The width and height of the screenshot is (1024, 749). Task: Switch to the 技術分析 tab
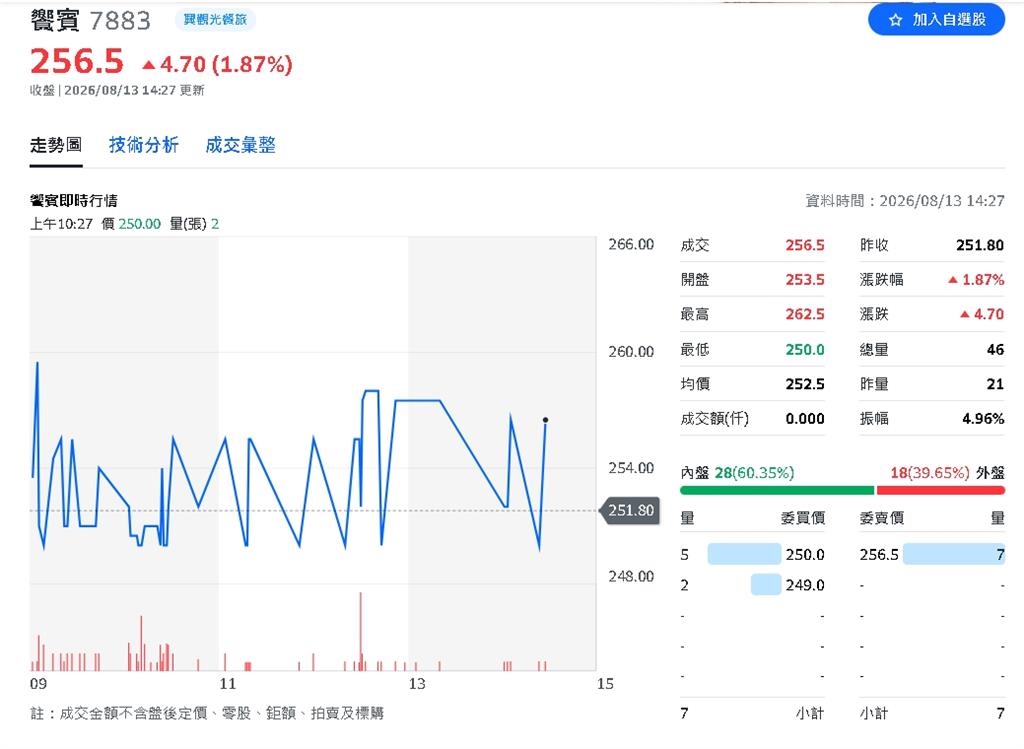(144, 145)
